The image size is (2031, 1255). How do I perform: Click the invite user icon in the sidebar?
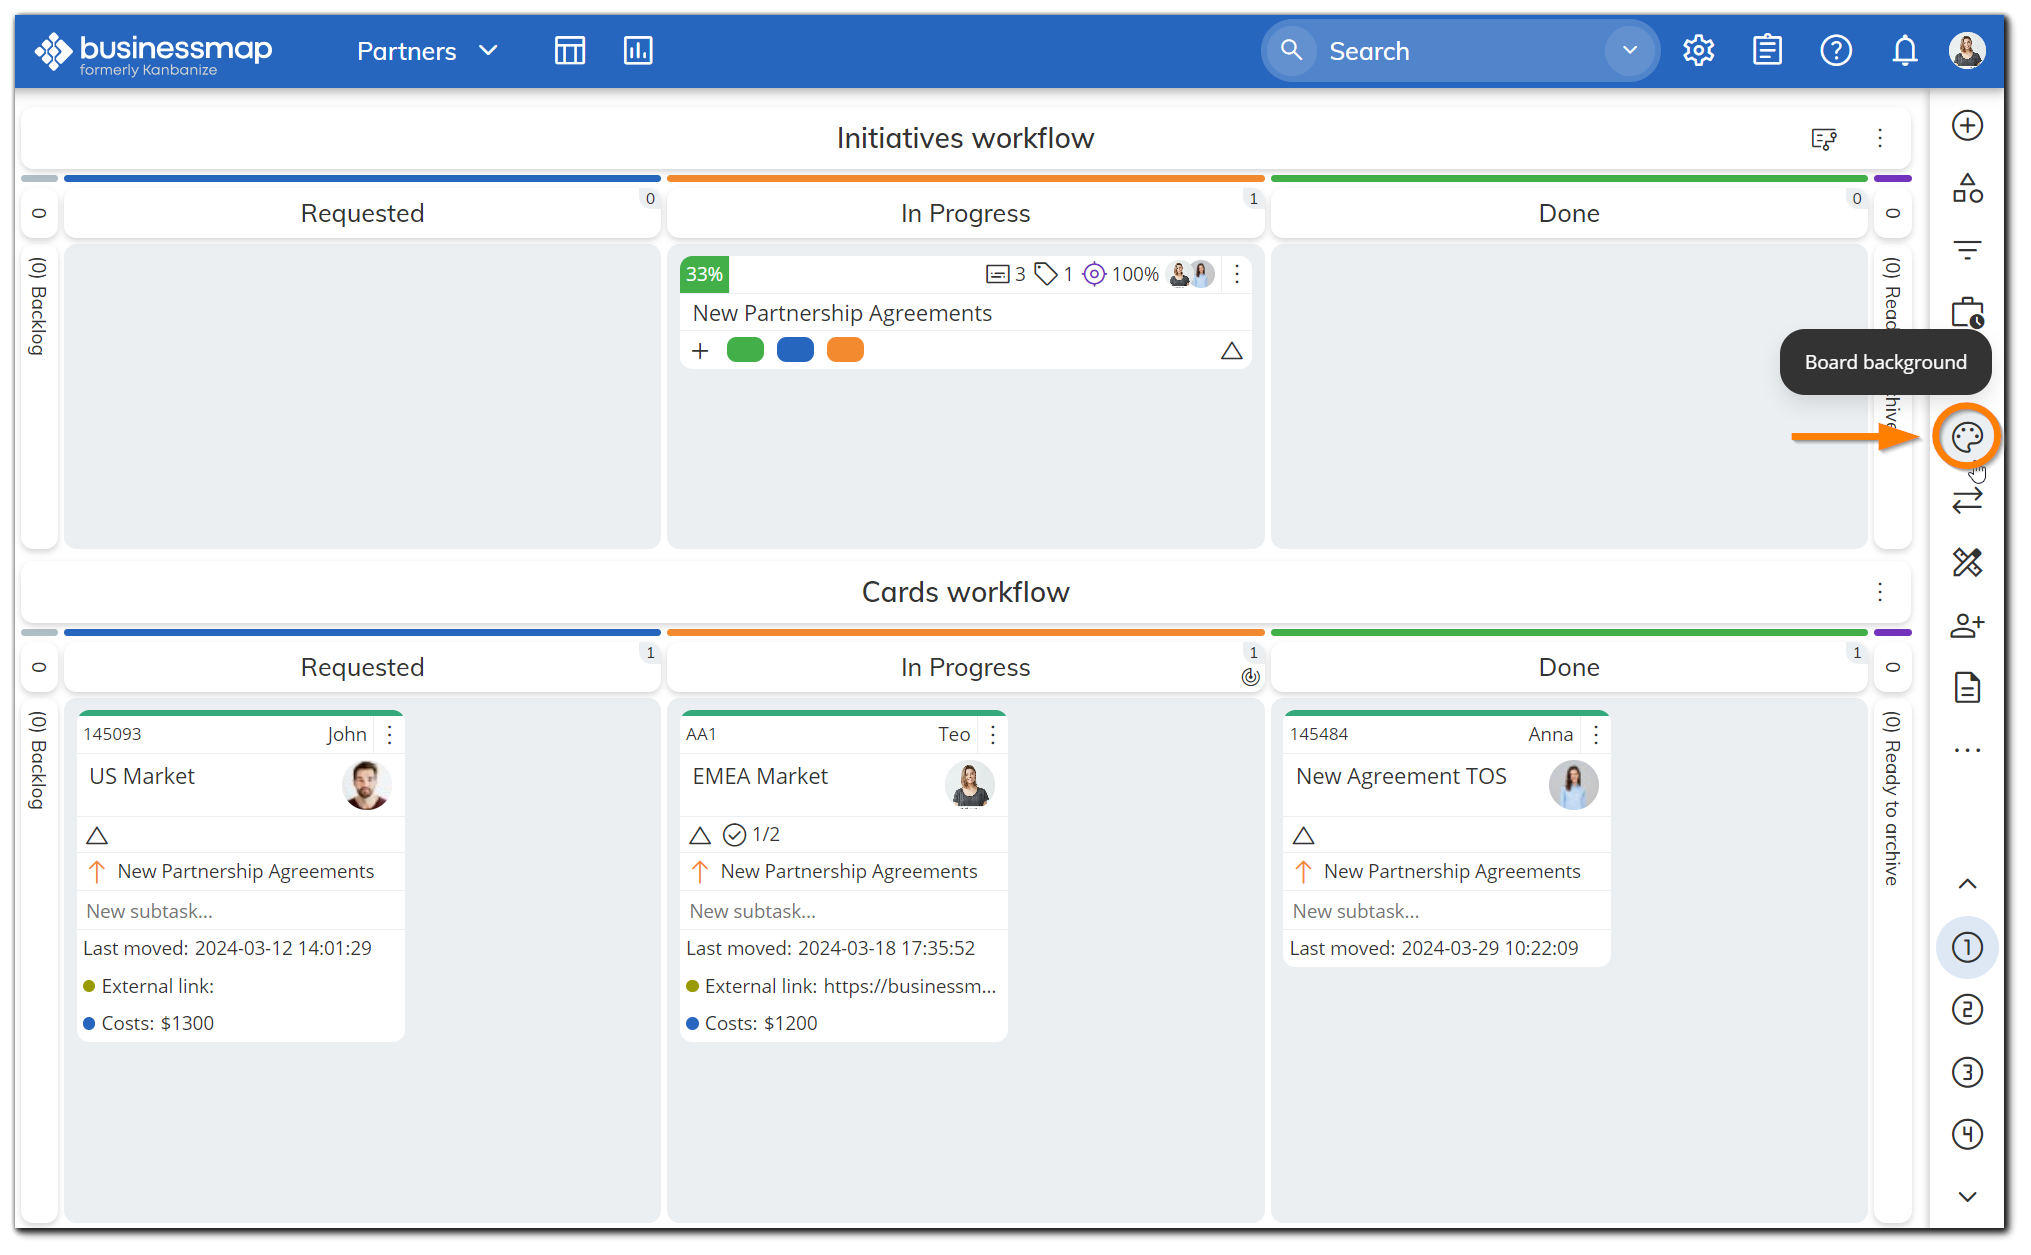click(x=1966, y=625)
